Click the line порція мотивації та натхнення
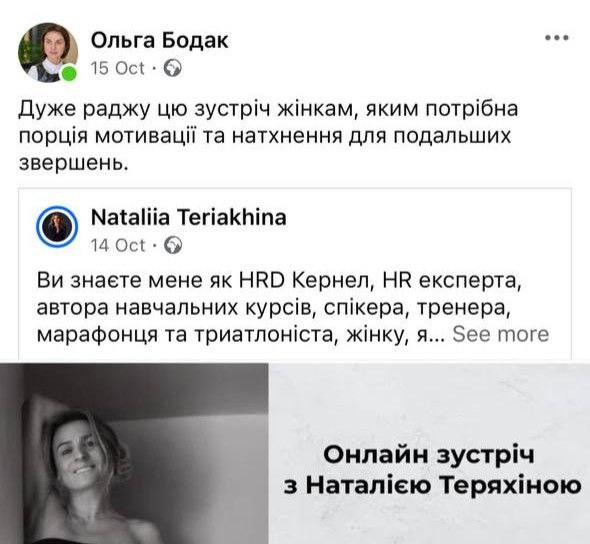This screenshot has width=590, height=544. (265, 135)
